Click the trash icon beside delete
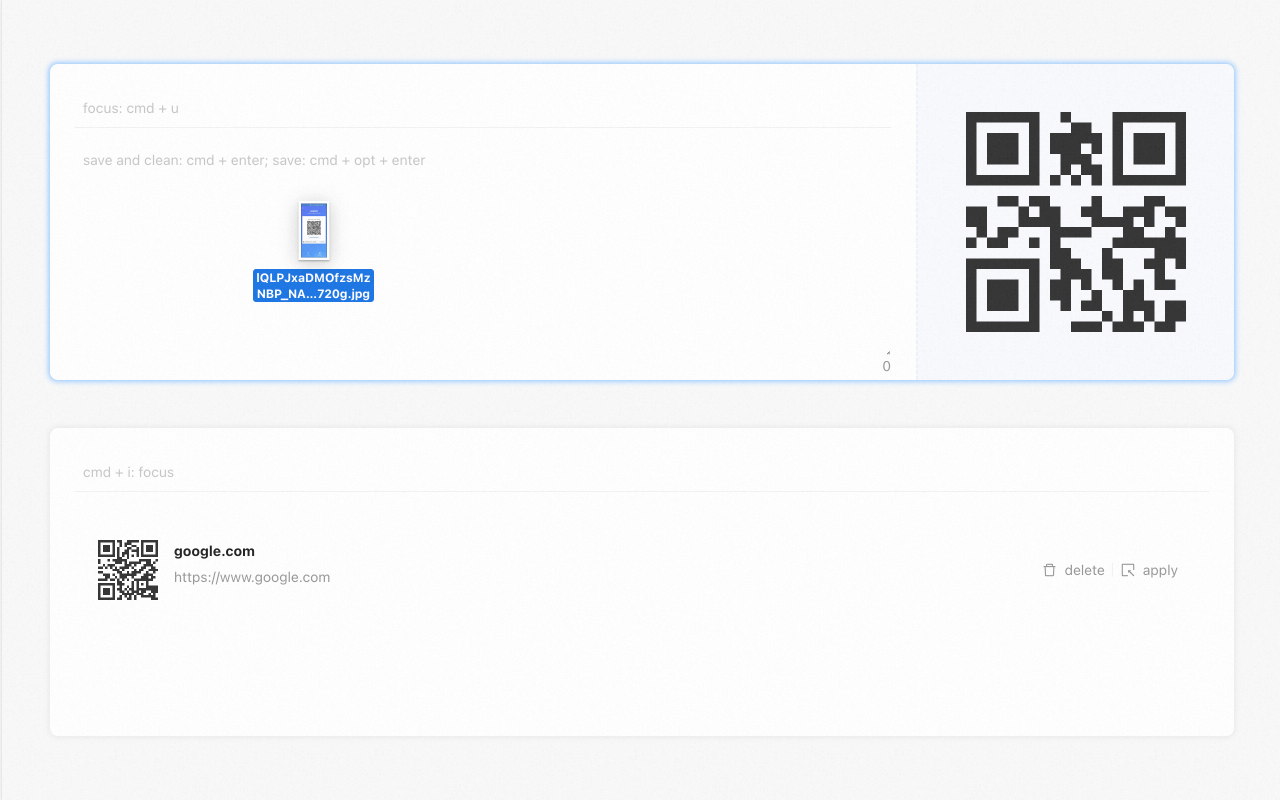The width and height of the screenshot is (1280, 800). 1048,569
